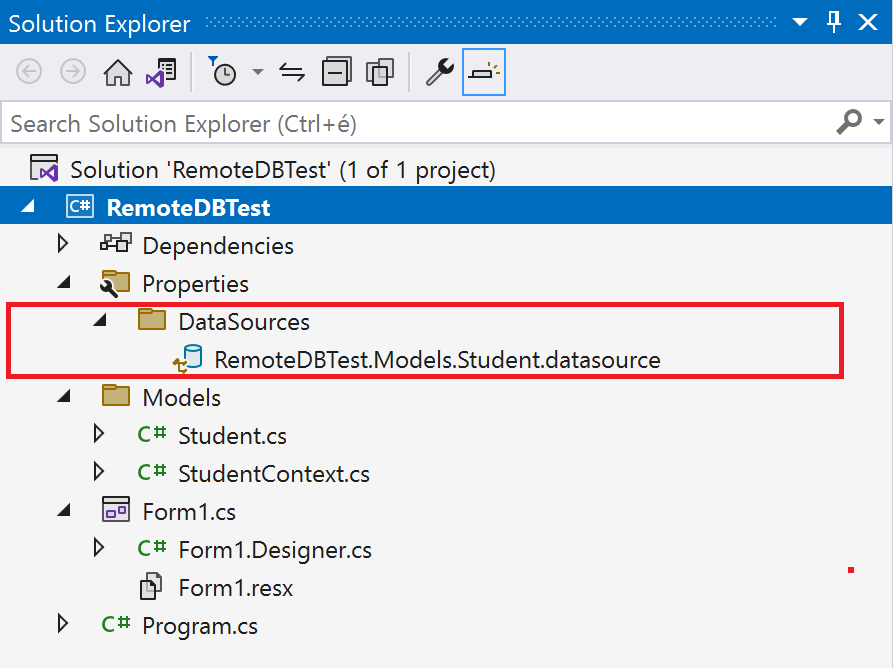Click Sync with Active Document arrows

[x=291, y=72]
